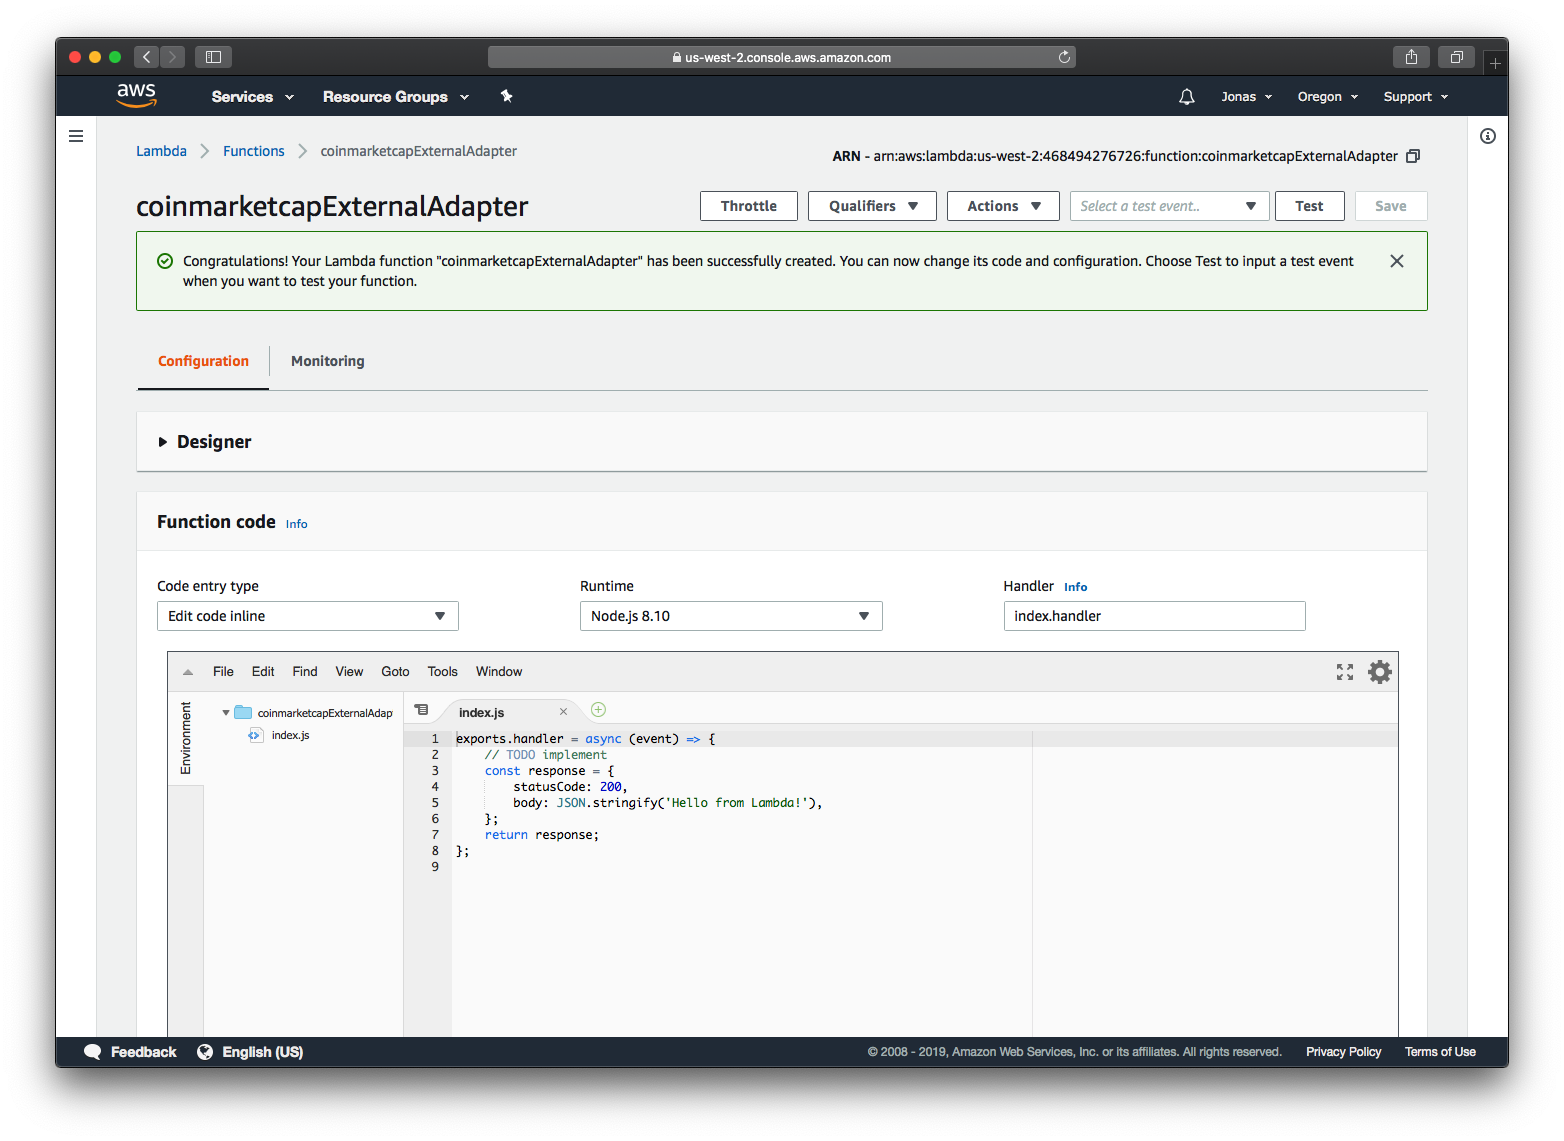Open the Code entry type dropdown

click(308, 616)
